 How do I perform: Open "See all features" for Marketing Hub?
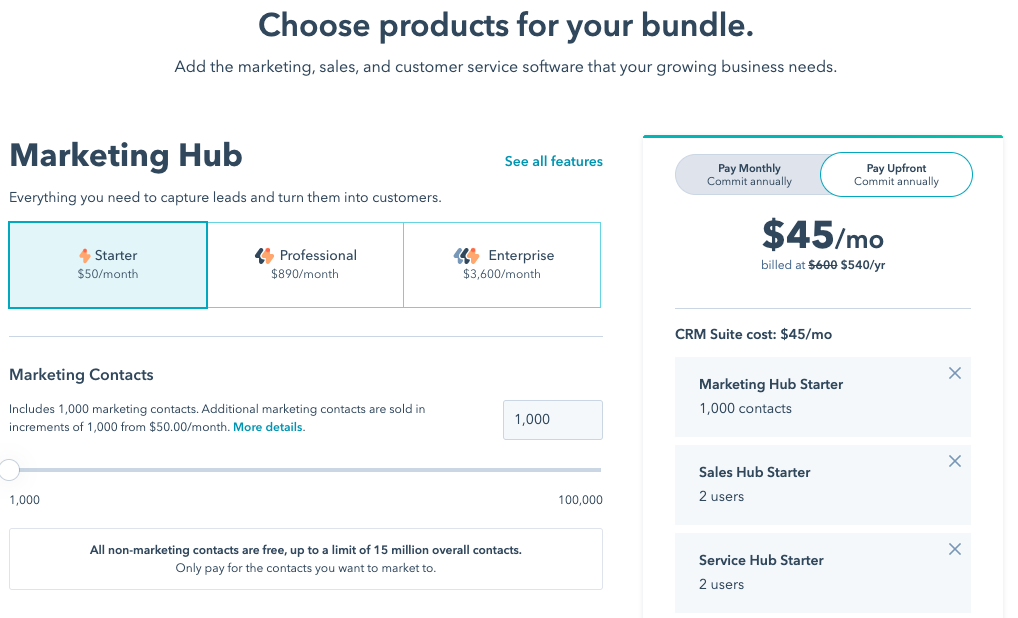553,161
